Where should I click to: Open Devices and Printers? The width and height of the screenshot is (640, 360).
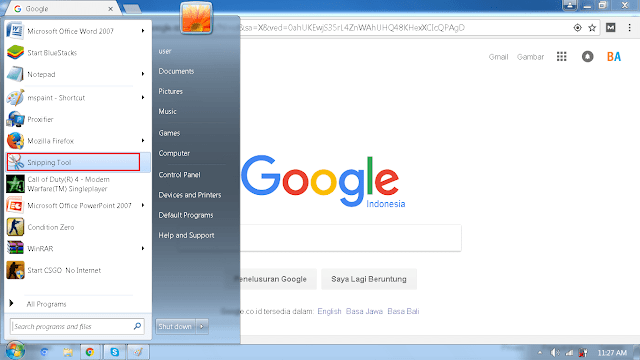pos(190,195)
